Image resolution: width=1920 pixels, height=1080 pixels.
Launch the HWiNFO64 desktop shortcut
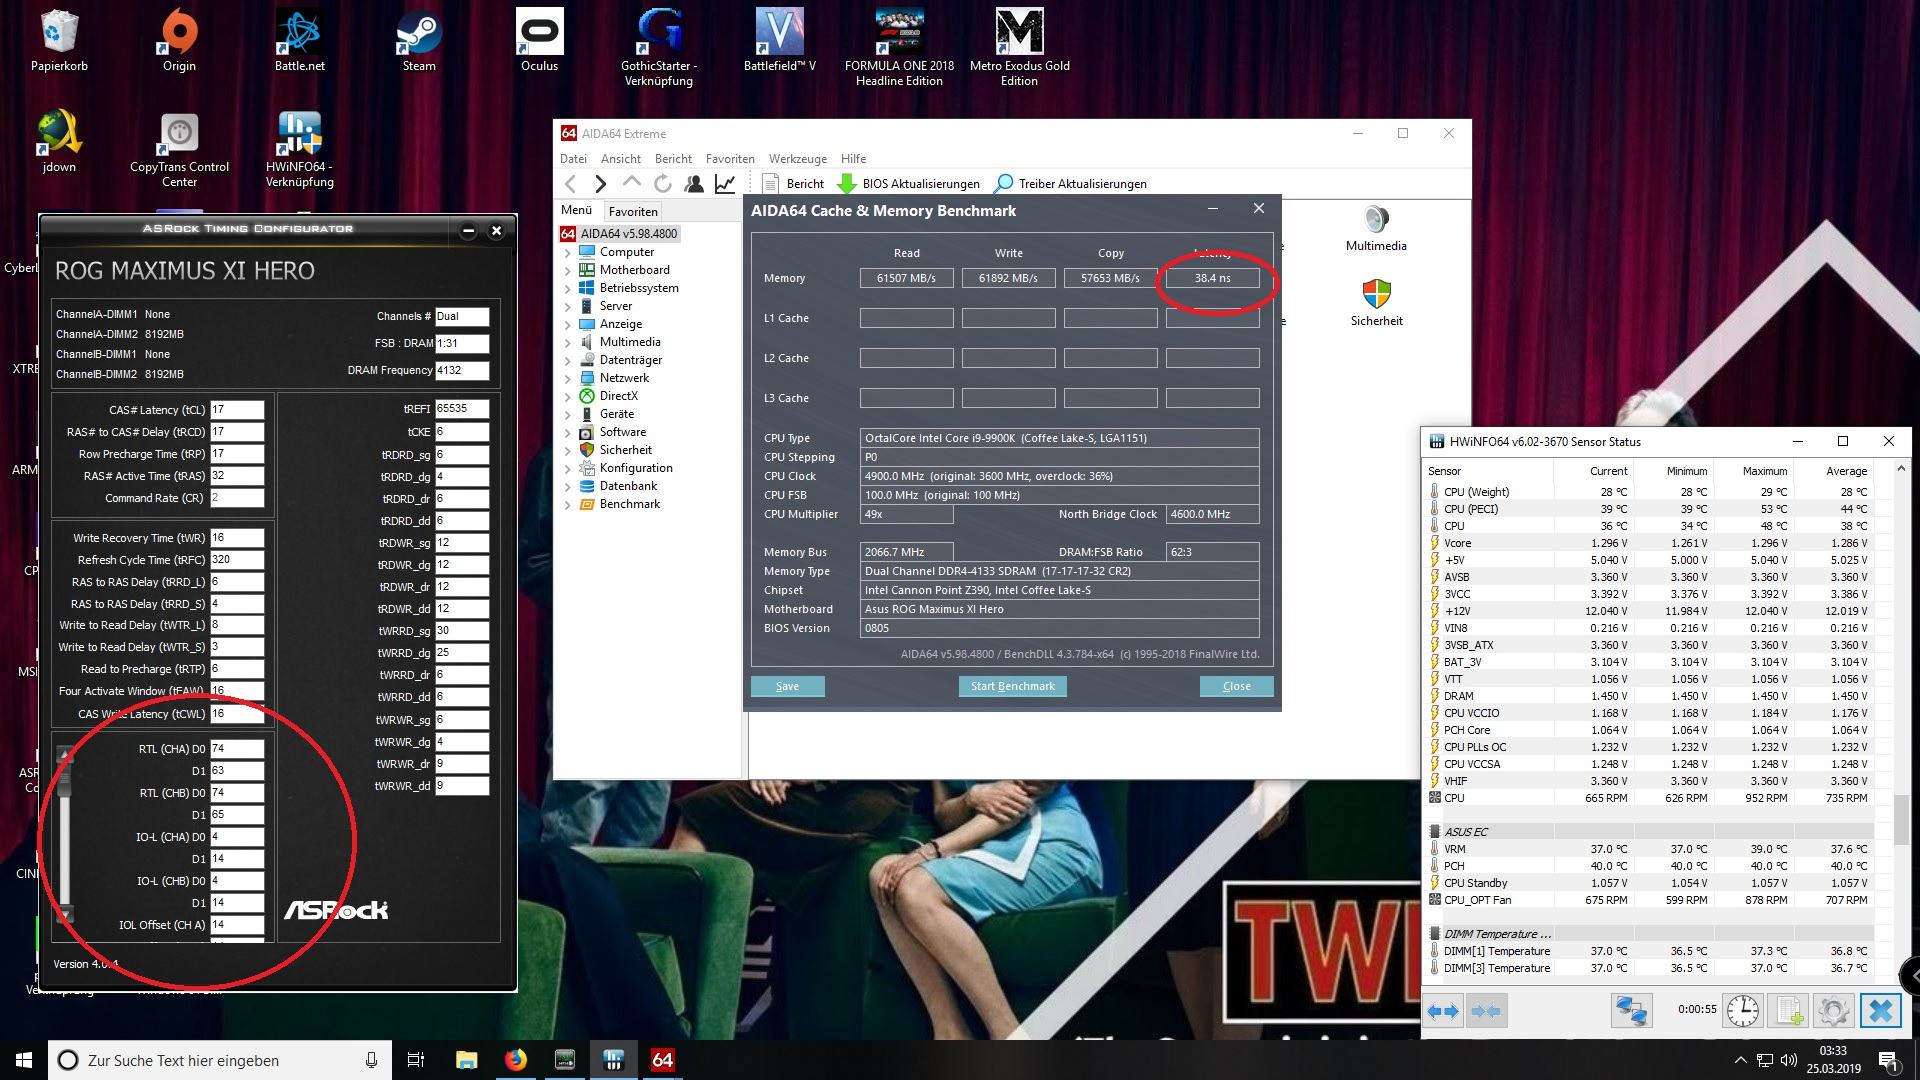(299, 149)
